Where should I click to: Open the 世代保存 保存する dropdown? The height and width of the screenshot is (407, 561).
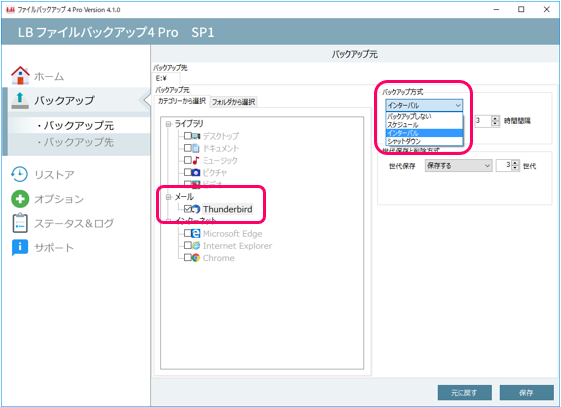pos(458,165)
